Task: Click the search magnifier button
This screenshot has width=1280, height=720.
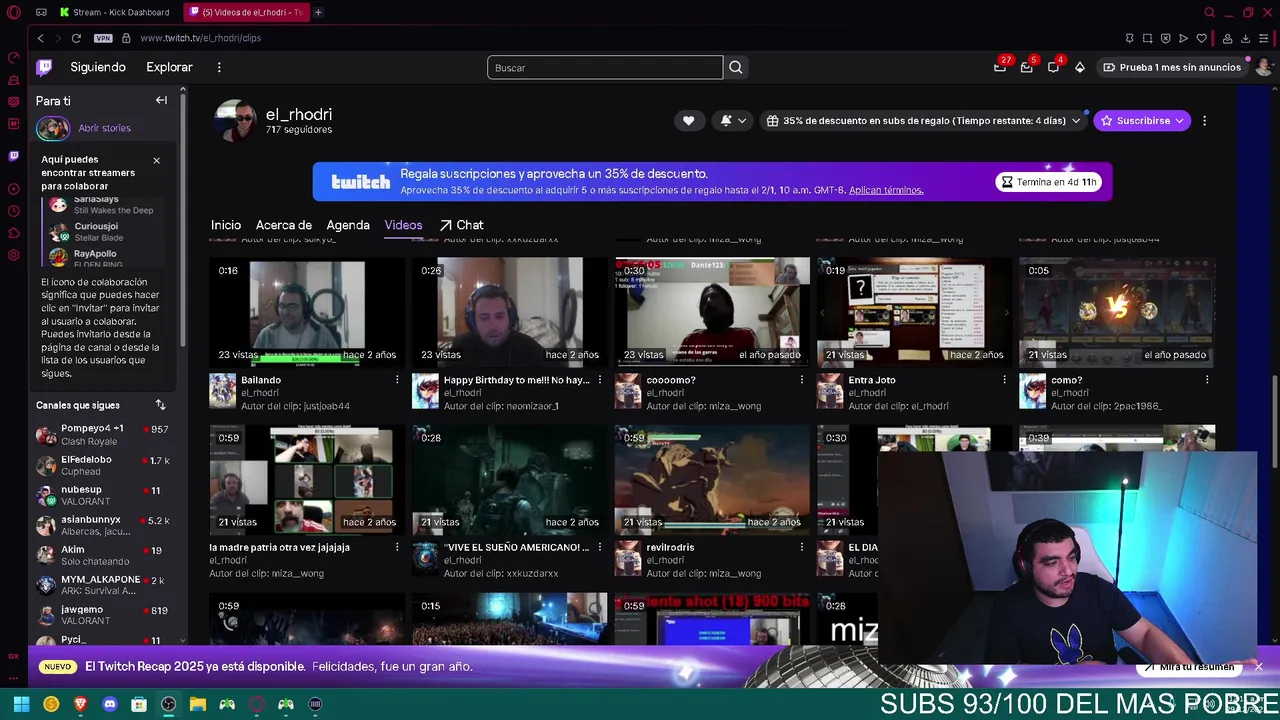Action: pos(736,67)
